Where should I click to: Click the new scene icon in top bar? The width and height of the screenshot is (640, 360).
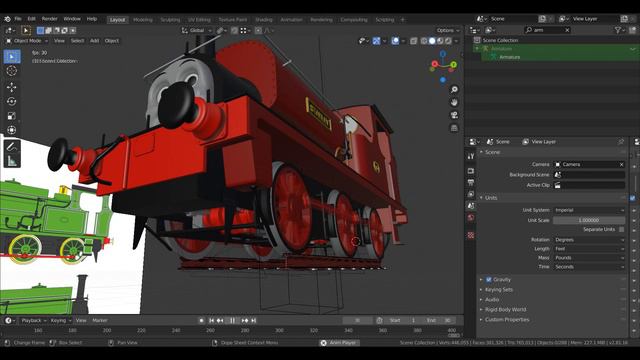pyautogui.click(x=542, y=19)
